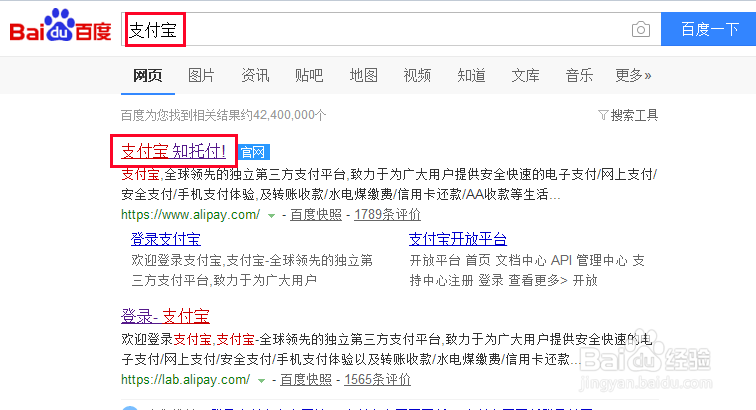Screen dimensions: 756x410
Task: Open the 文库 tab
Action: coord(525,75)
